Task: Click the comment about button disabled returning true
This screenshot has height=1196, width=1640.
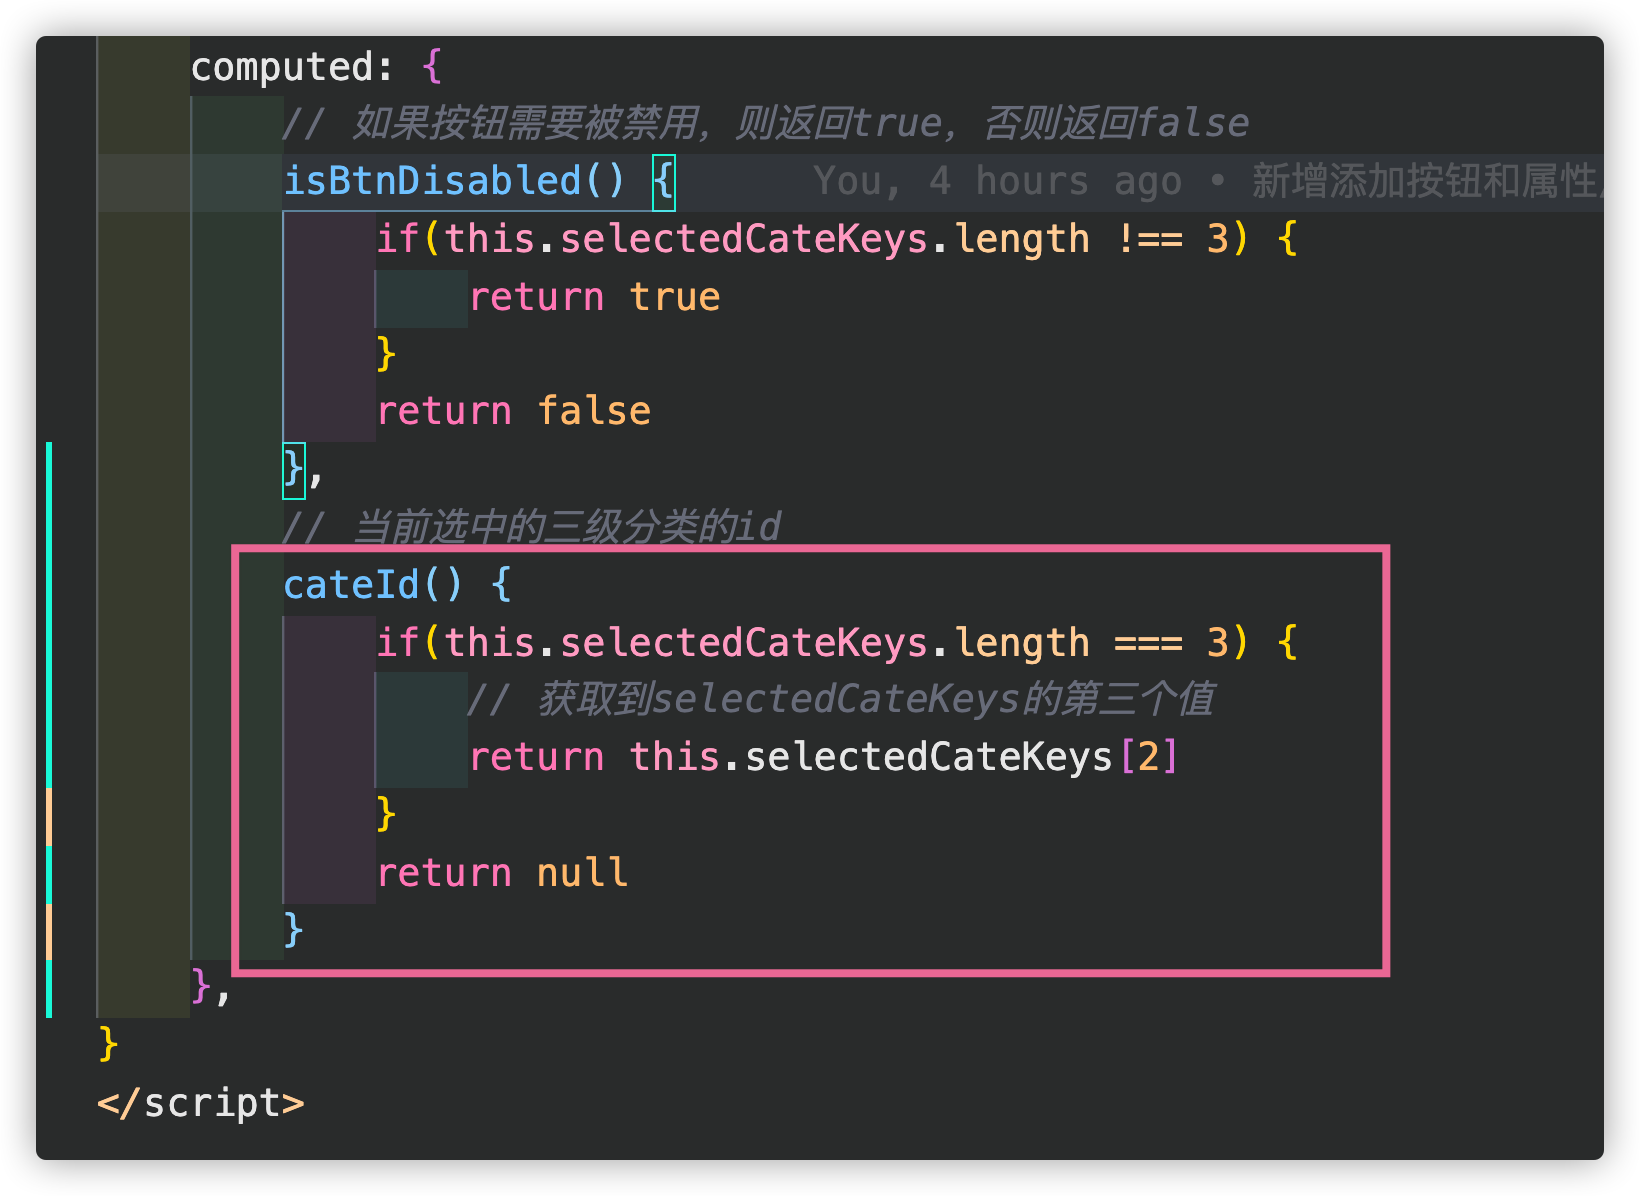Action: pos(765,123)
